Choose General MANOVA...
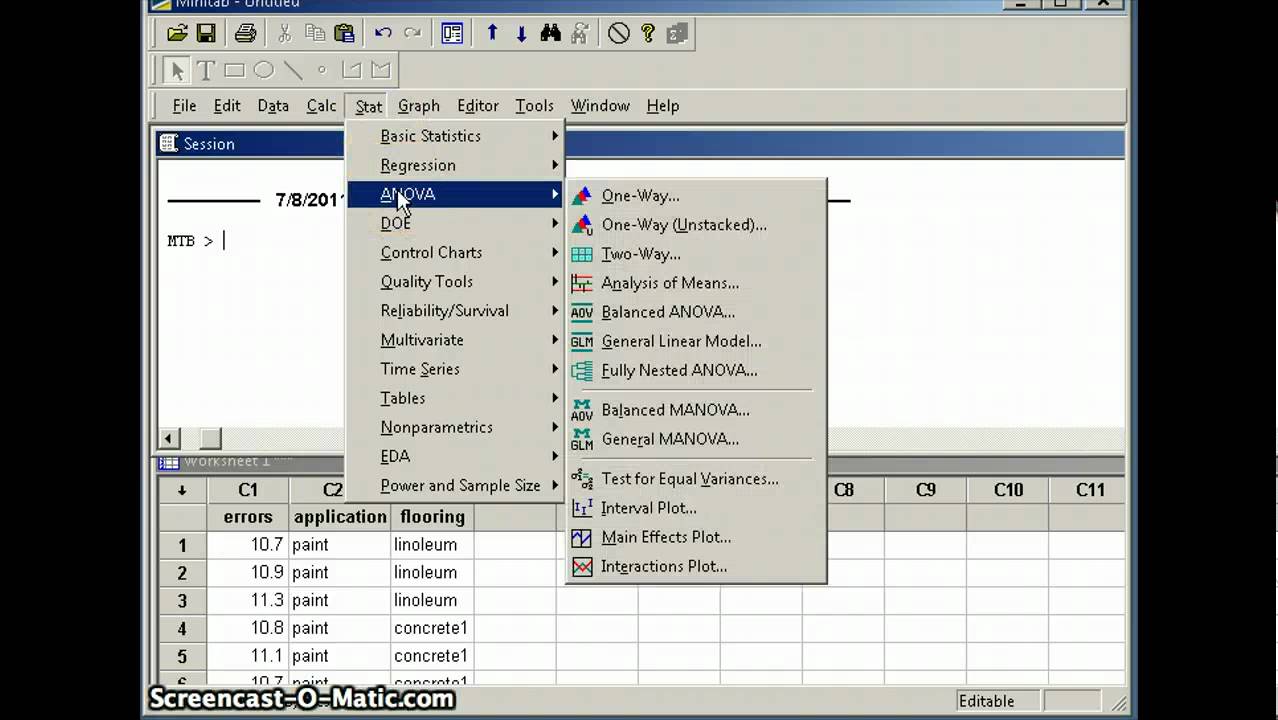Image resolution: width=1278 pixels, height=720 pixels. pos(696,439)
